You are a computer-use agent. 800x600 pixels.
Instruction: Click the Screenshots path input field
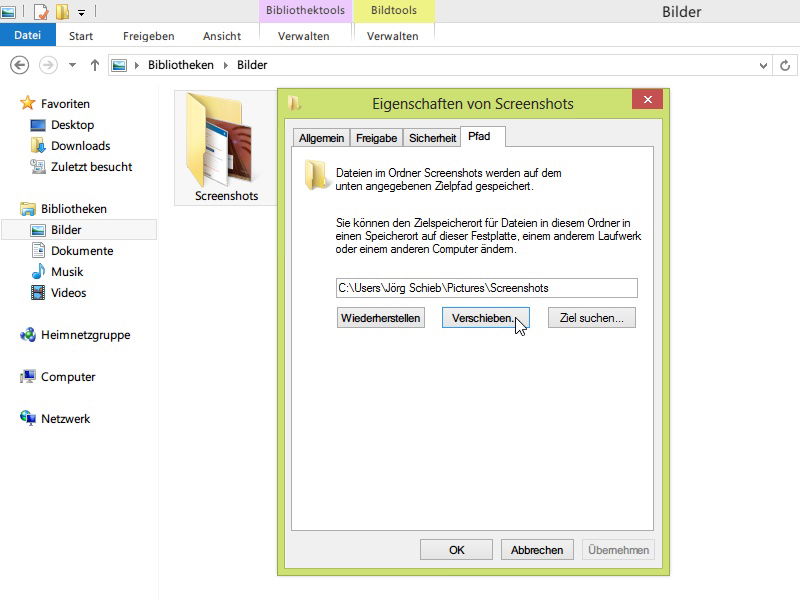point(487,288)
